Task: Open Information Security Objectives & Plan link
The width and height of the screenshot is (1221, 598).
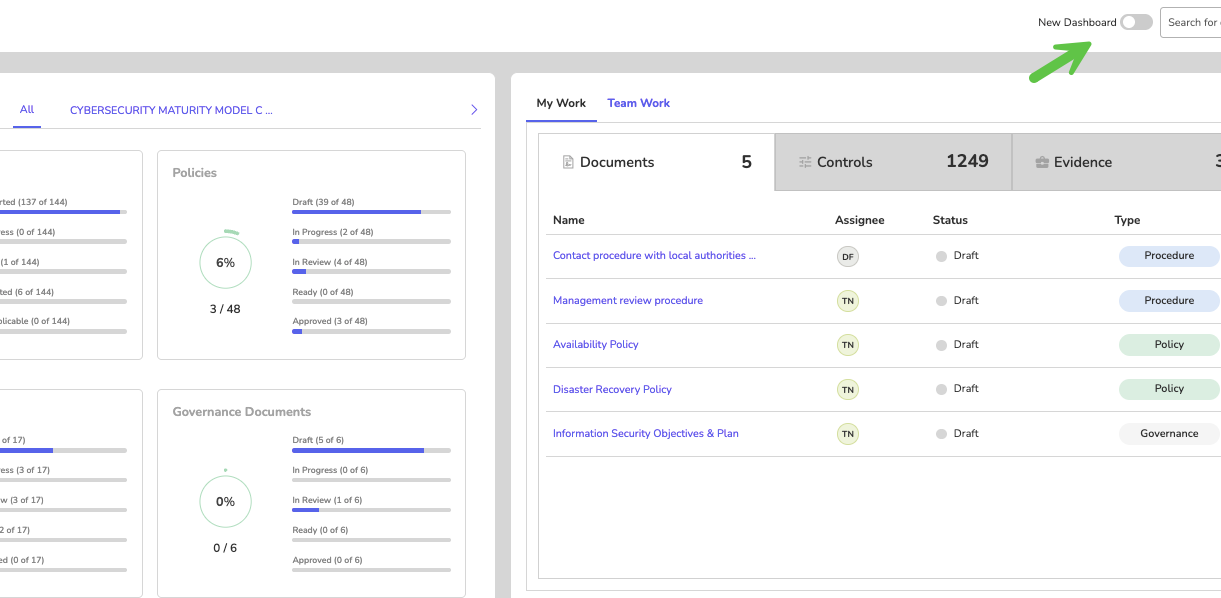Action: (x=646, y=433)
